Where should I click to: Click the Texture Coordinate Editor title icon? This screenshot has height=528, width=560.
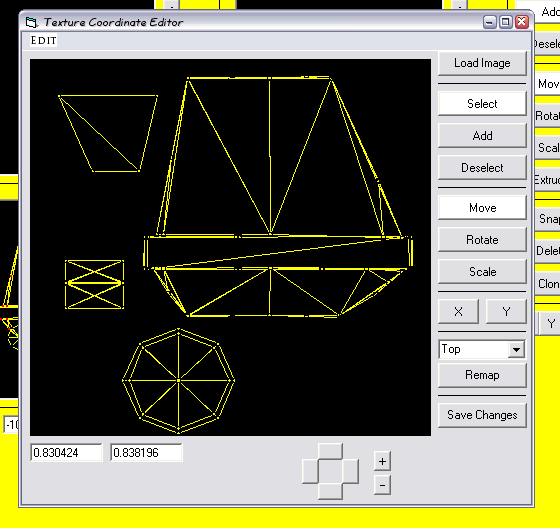pos(31,23)
